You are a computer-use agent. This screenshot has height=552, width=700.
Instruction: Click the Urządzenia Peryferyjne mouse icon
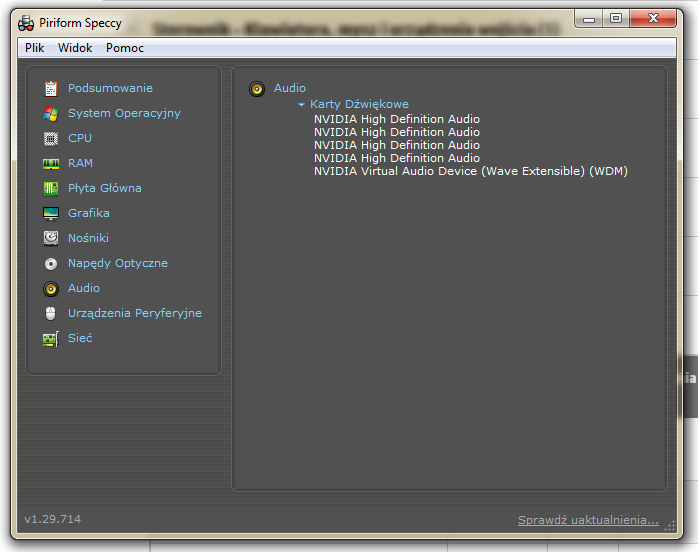click(x=51, y=314)
